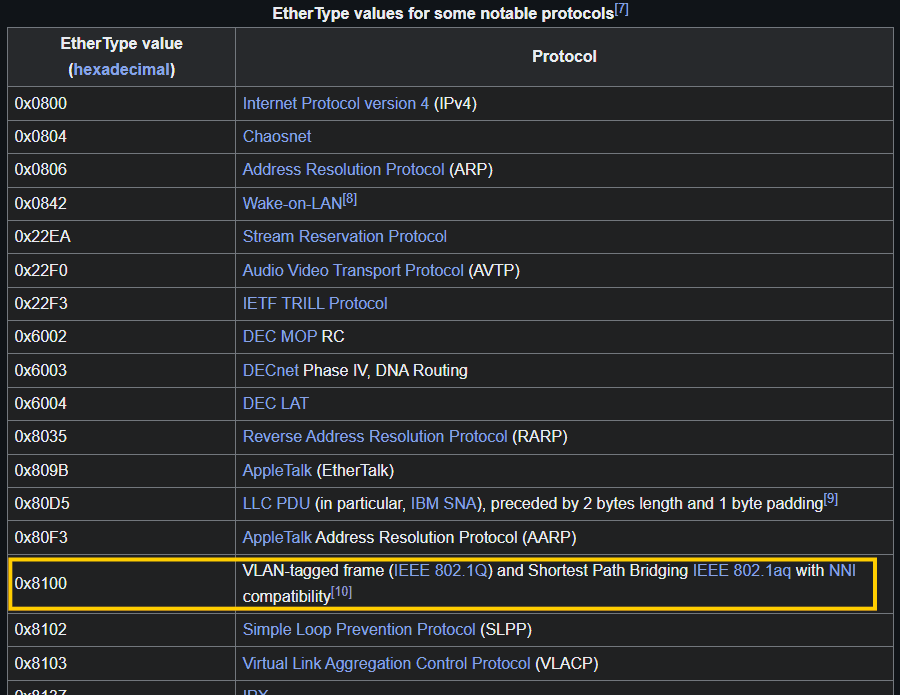Select the 0x22F0 cell
This screenshot has width=900, height=695.
tap(121, 270)
